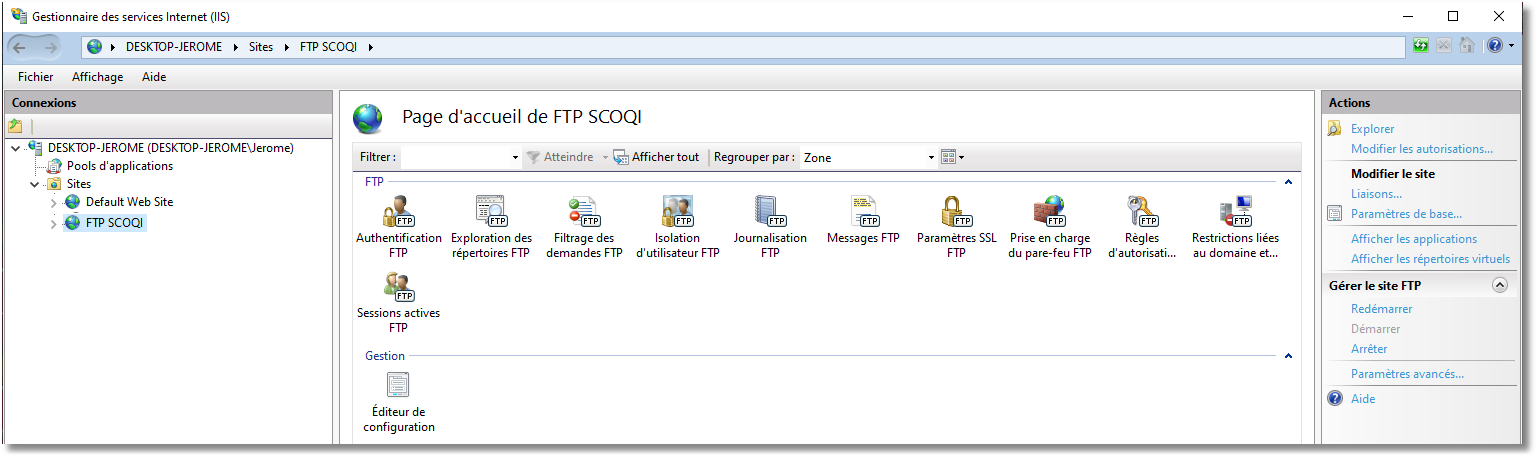Expand the FTP SCOQI tree node
Screen dimensions: 1537x458
pyautogui.click(x=54, y=223)
